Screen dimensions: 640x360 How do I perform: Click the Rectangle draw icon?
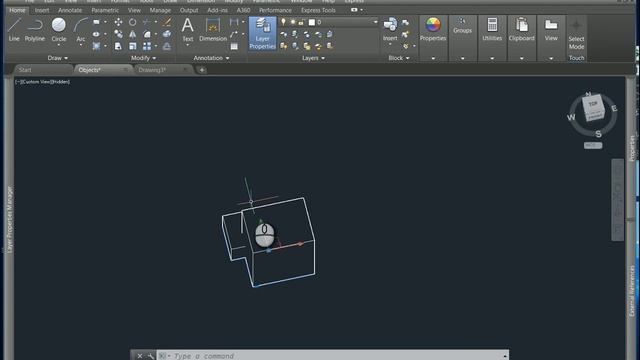point(96,22)
